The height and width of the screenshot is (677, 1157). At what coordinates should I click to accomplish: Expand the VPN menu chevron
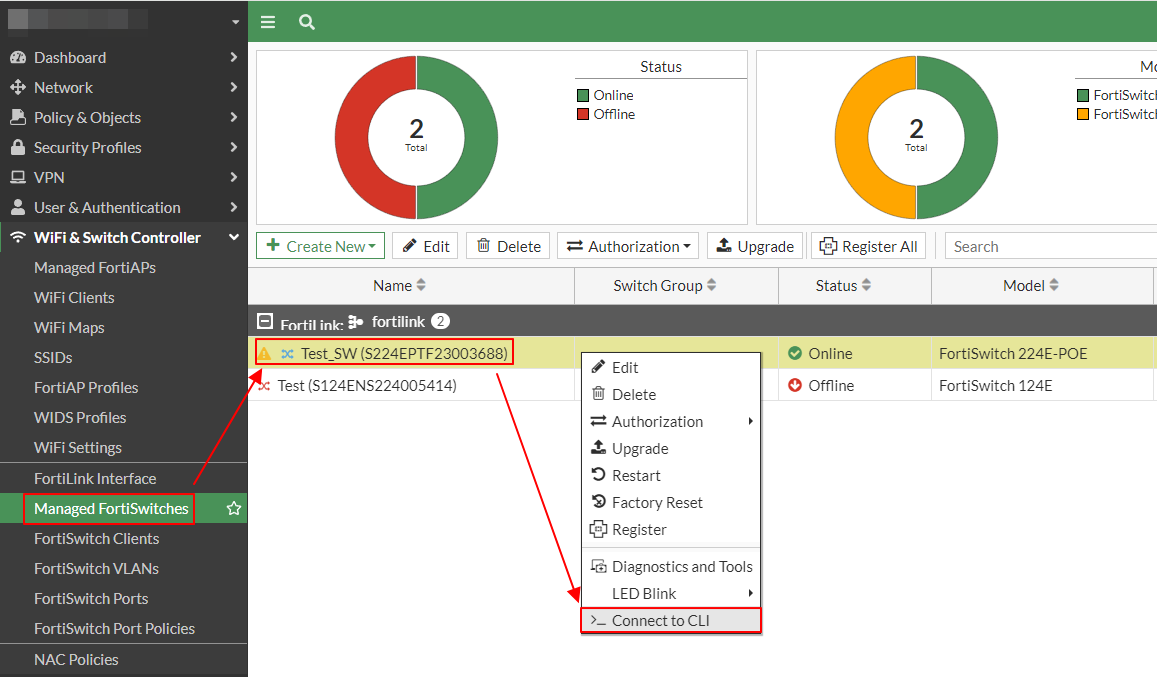coord(234,177)
